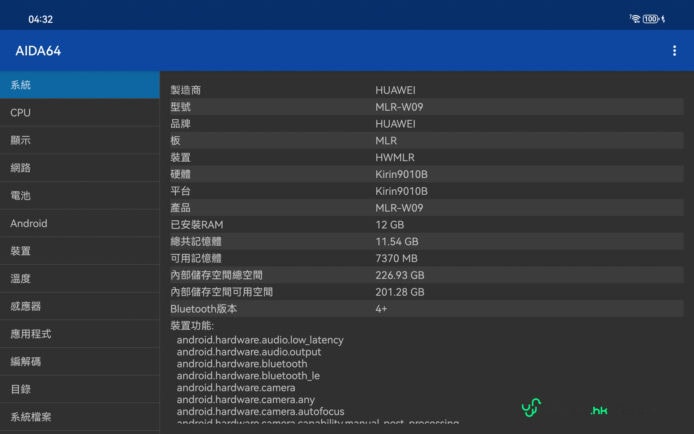This screenshot has width=694, height=434.
Task: Tap the 裝置功能 label
Action: click(x=192, y=326)
